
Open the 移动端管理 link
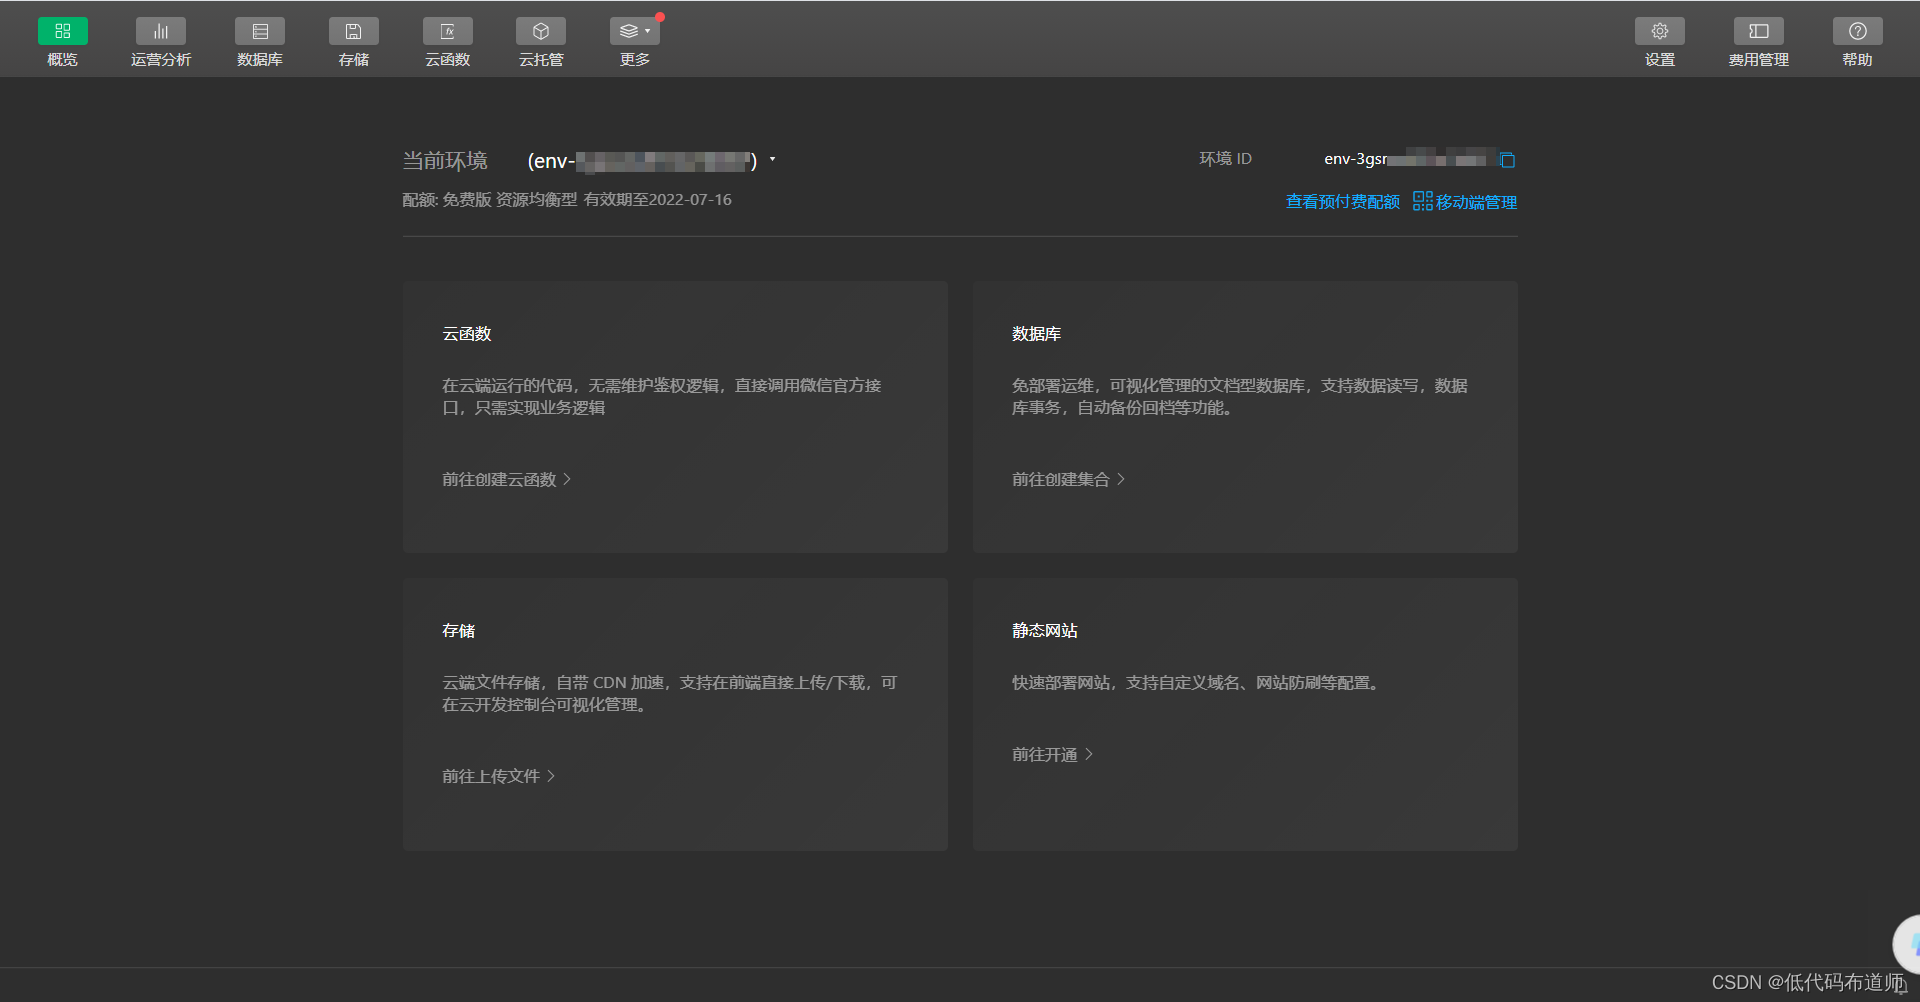1465,202
